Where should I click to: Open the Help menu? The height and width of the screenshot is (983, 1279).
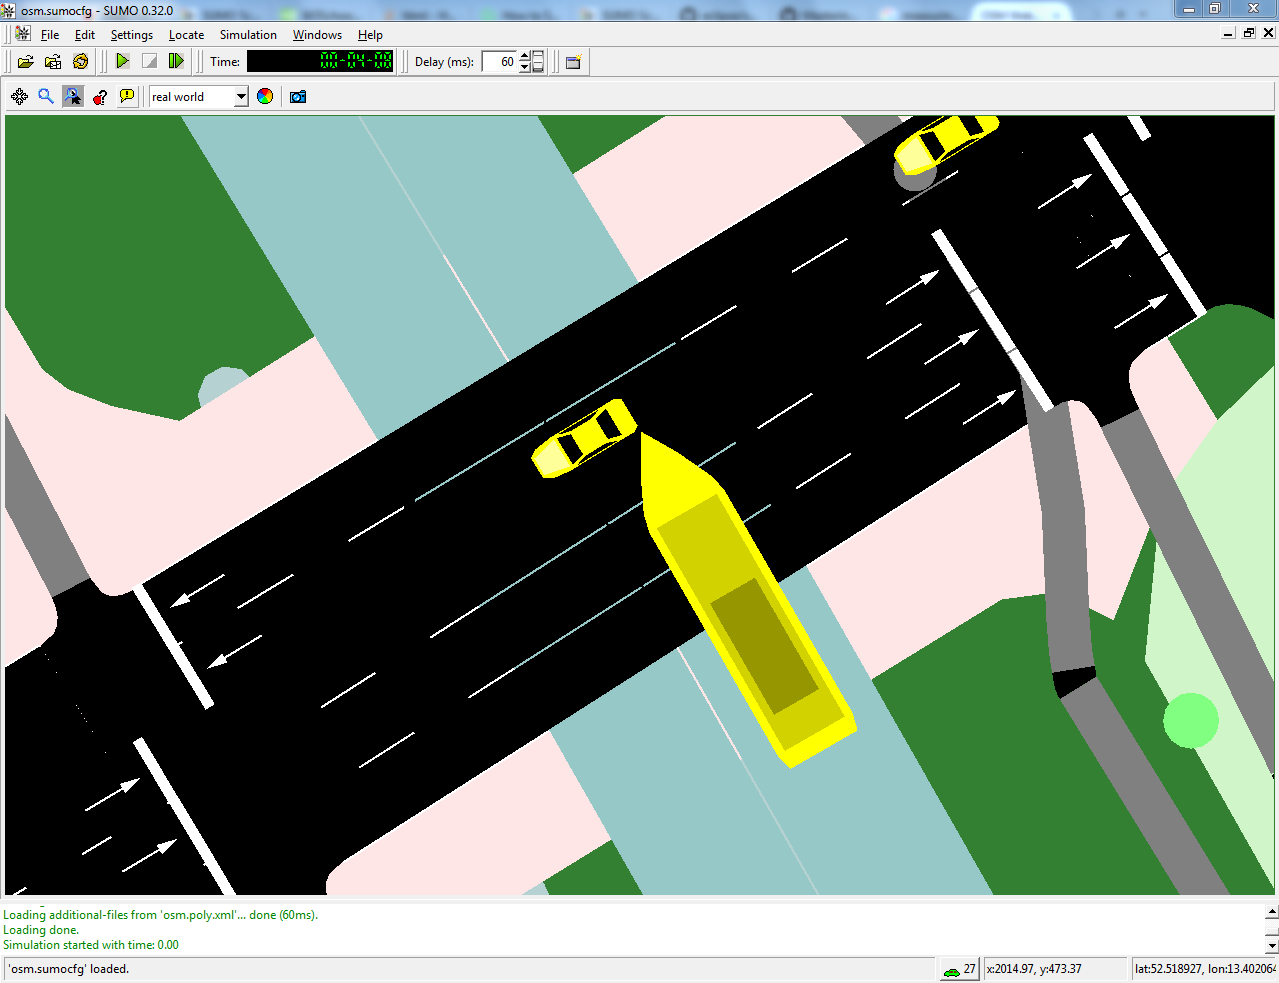[x=370, y=35]
